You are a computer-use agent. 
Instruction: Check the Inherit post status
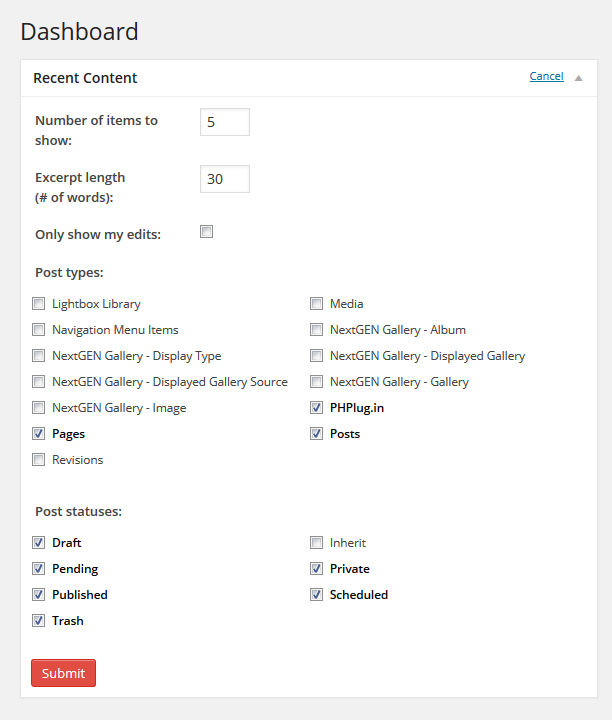coord(316,543)
